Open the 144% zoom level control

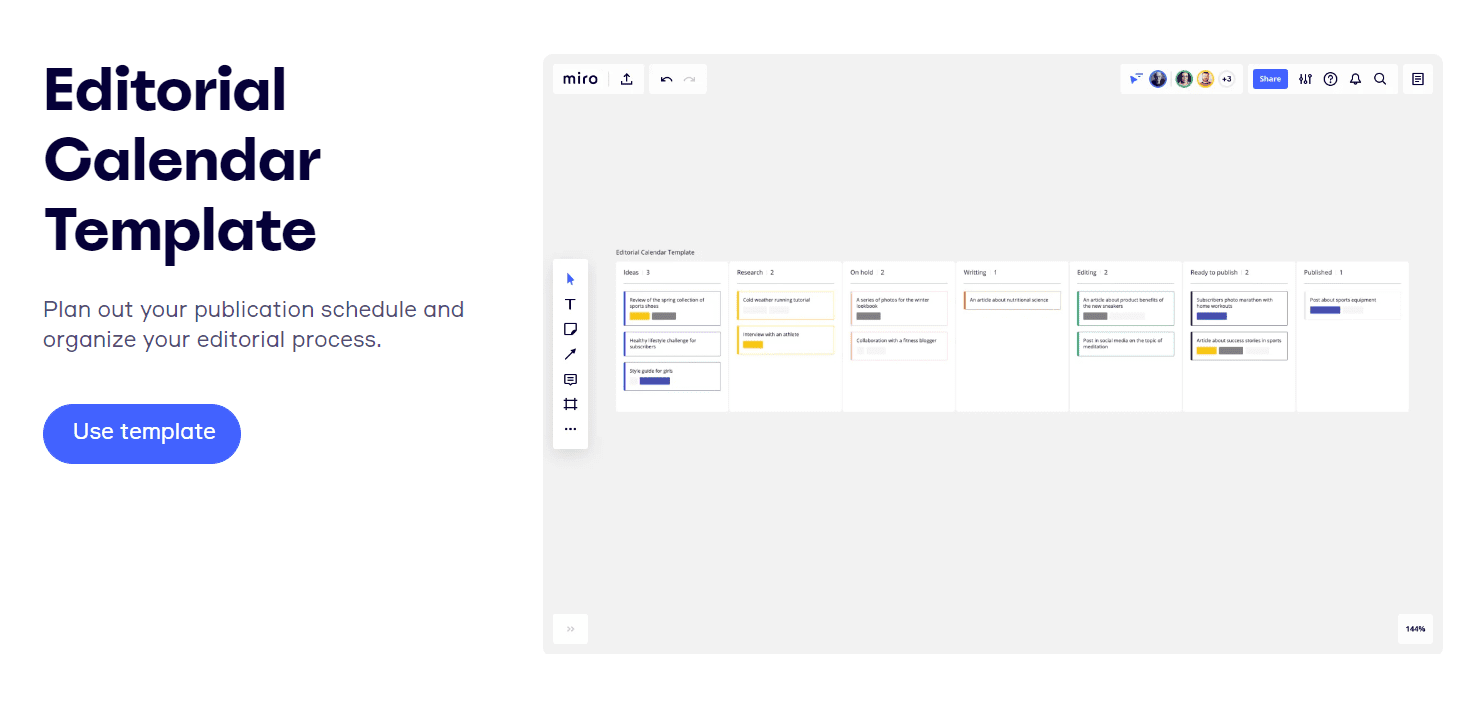pos(1415,629)
